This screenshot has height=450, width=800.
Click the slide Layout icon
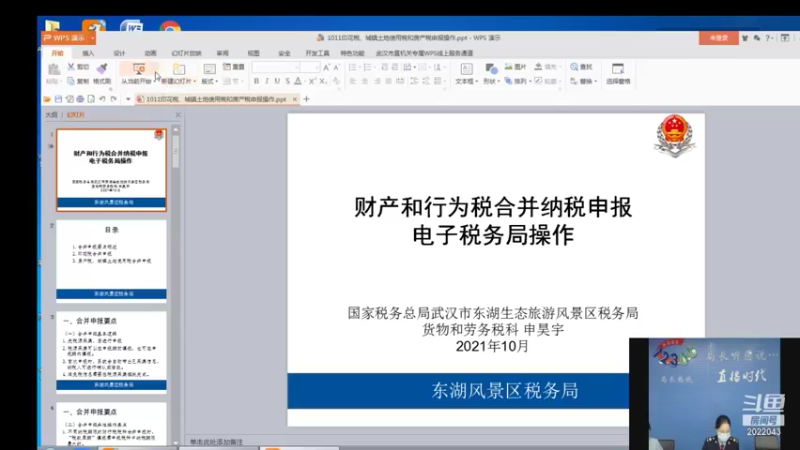[209, 69]
